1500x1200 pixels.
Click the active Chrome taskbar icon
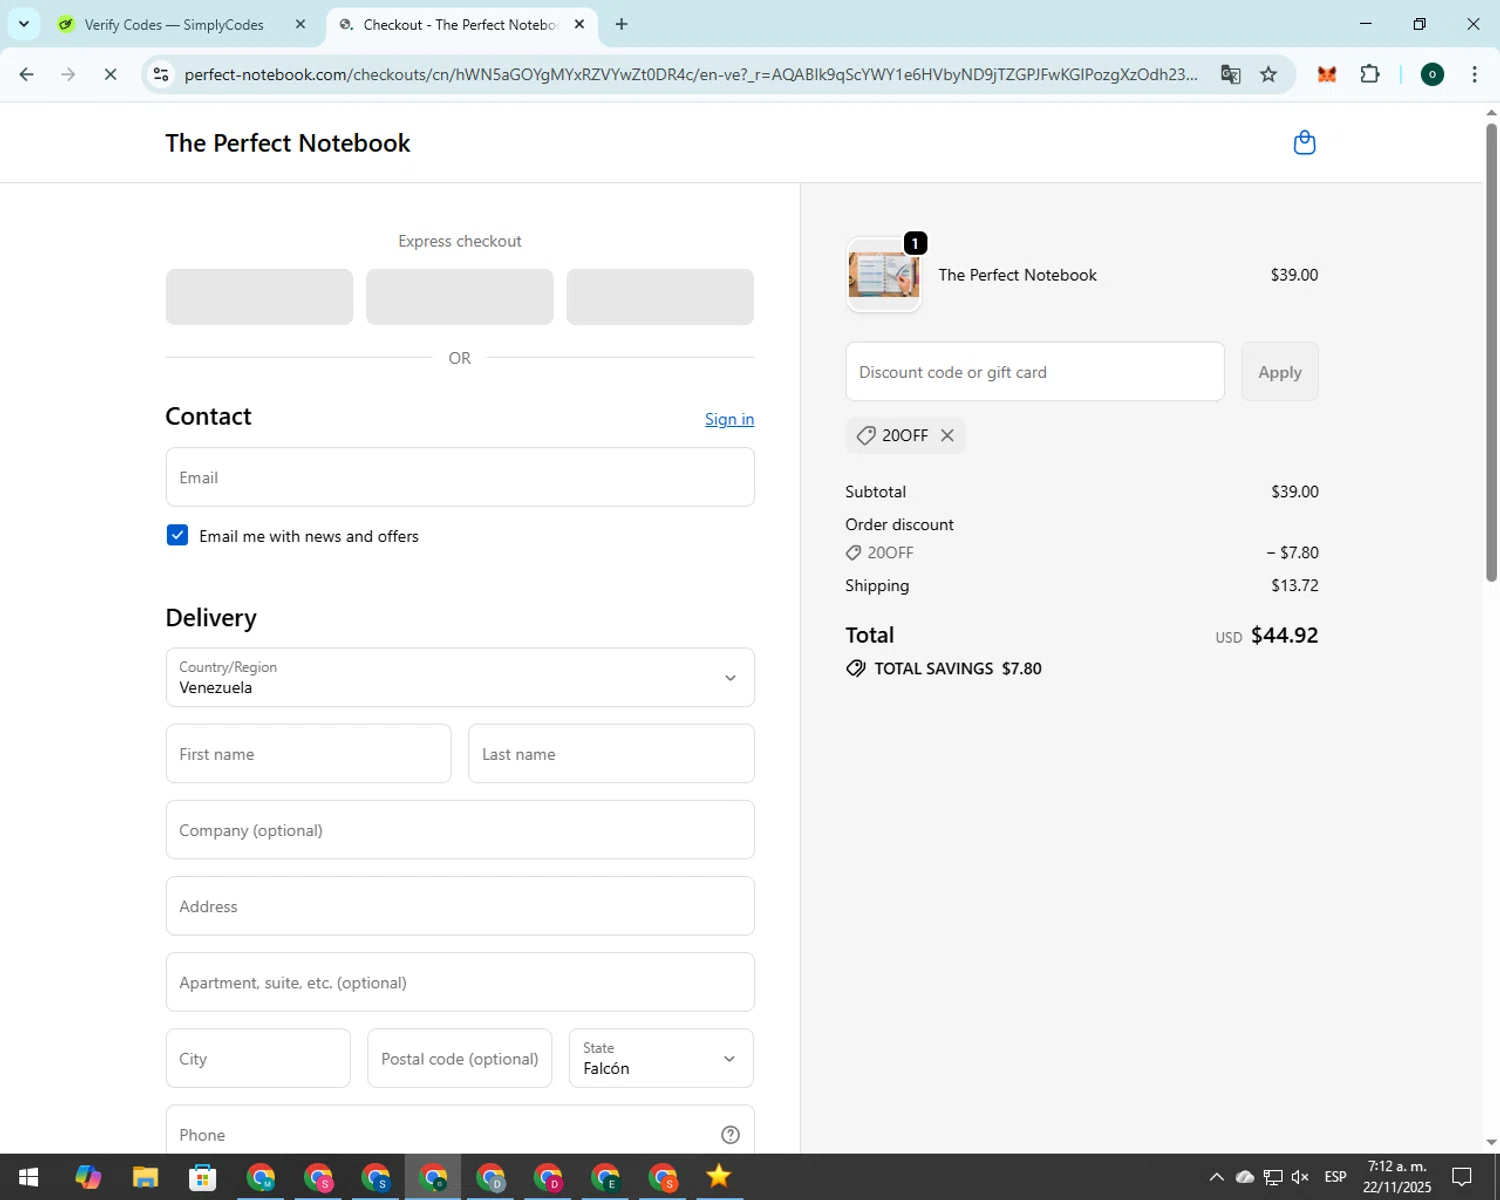click(x=433, y=1177)
